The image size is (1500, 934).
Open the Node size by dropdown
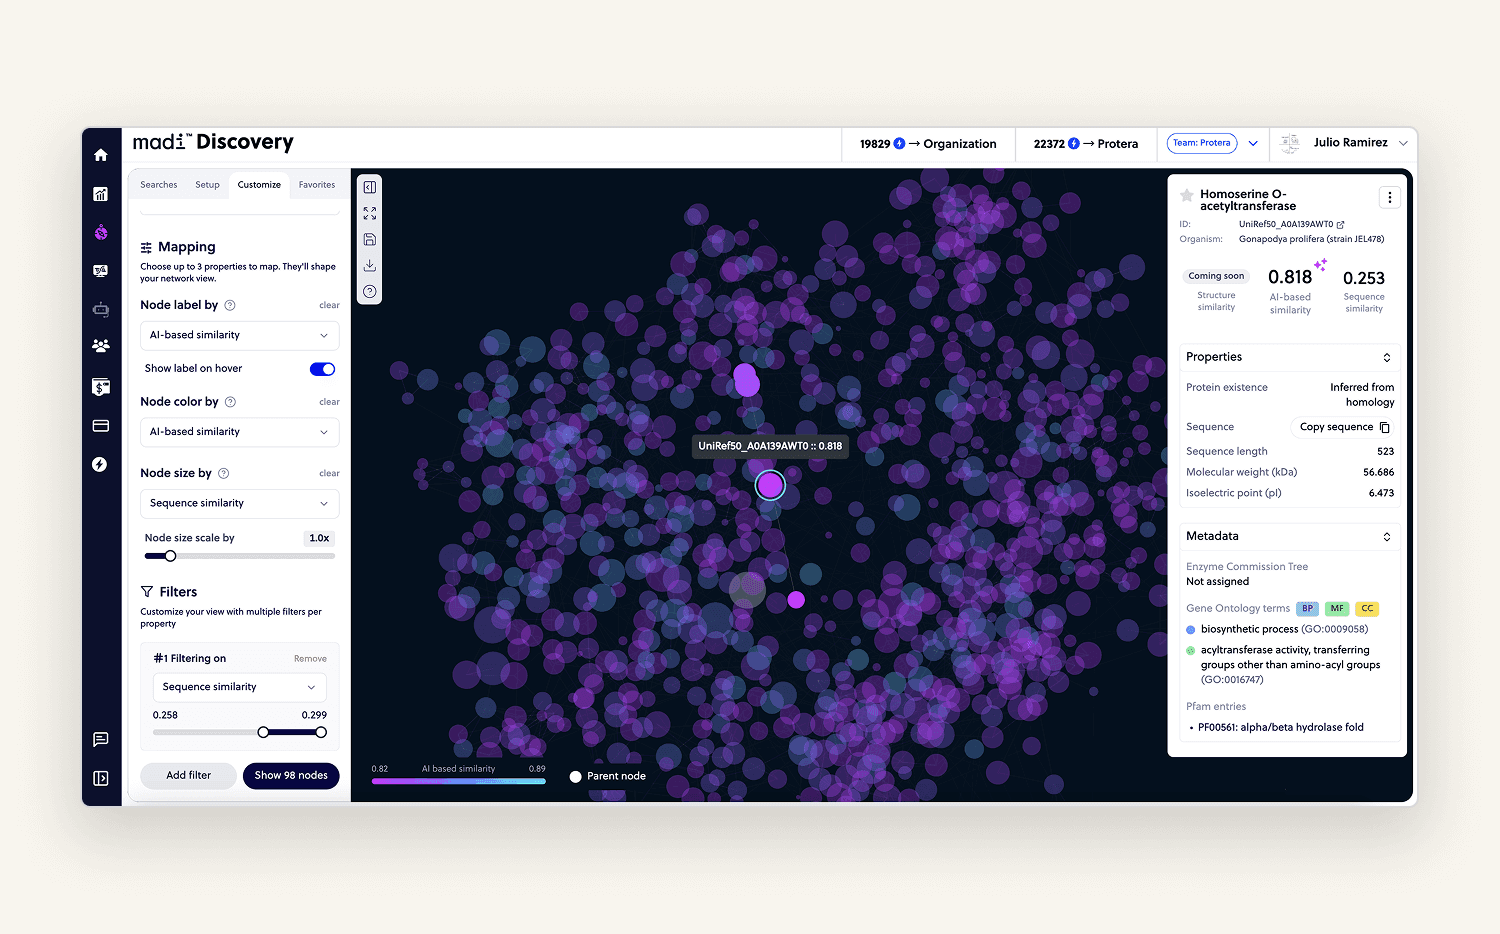239,503
